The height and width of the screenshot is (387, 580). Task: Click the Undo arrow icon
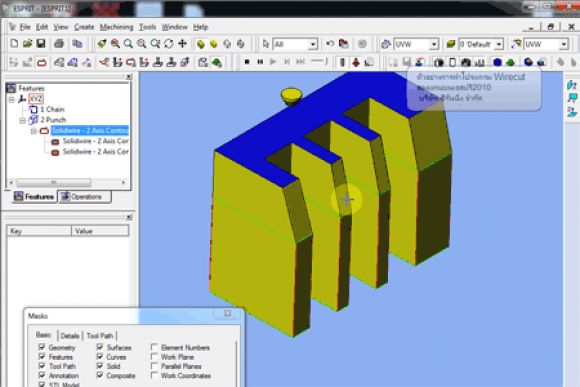(x=330, y=44)
